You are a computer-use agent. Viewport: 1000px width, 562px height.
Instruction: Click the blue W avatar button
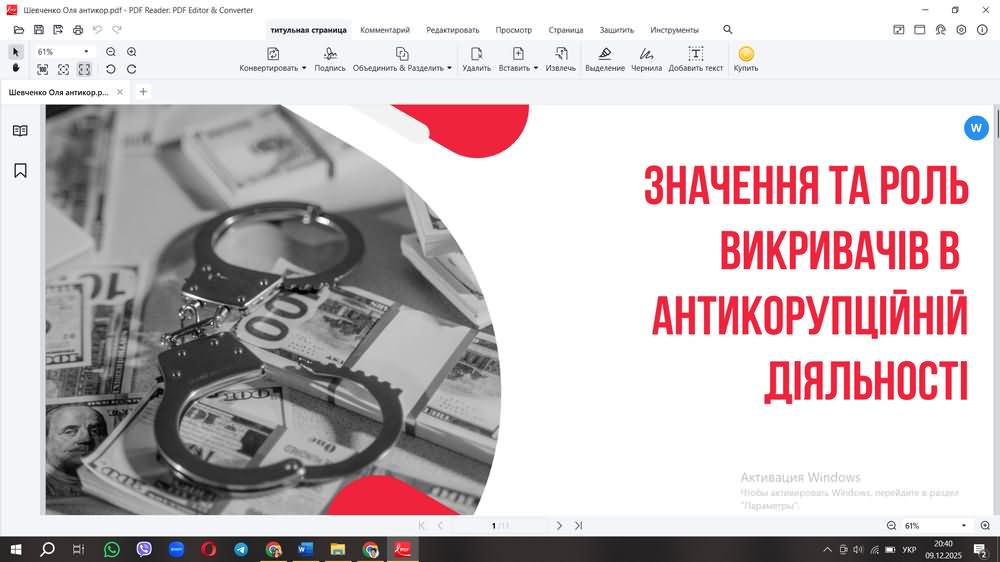(x=976, y=128)
